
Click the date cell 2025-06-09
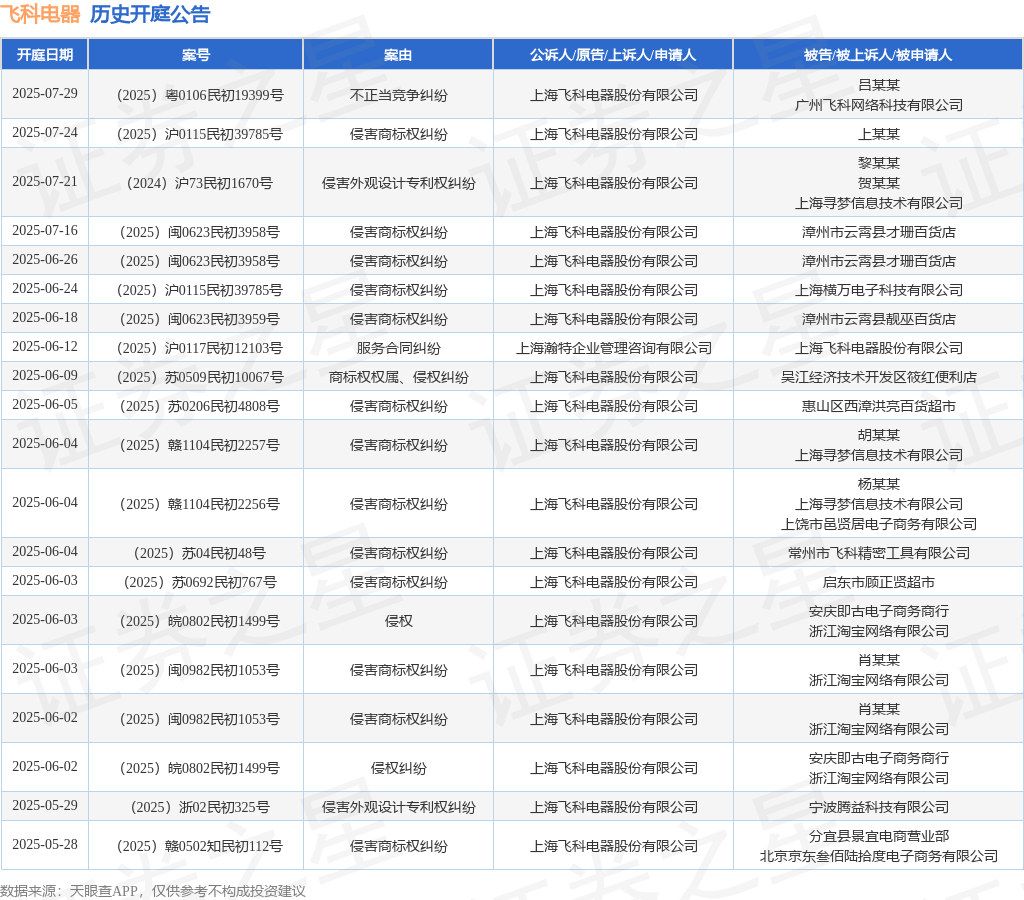[44, 376]
